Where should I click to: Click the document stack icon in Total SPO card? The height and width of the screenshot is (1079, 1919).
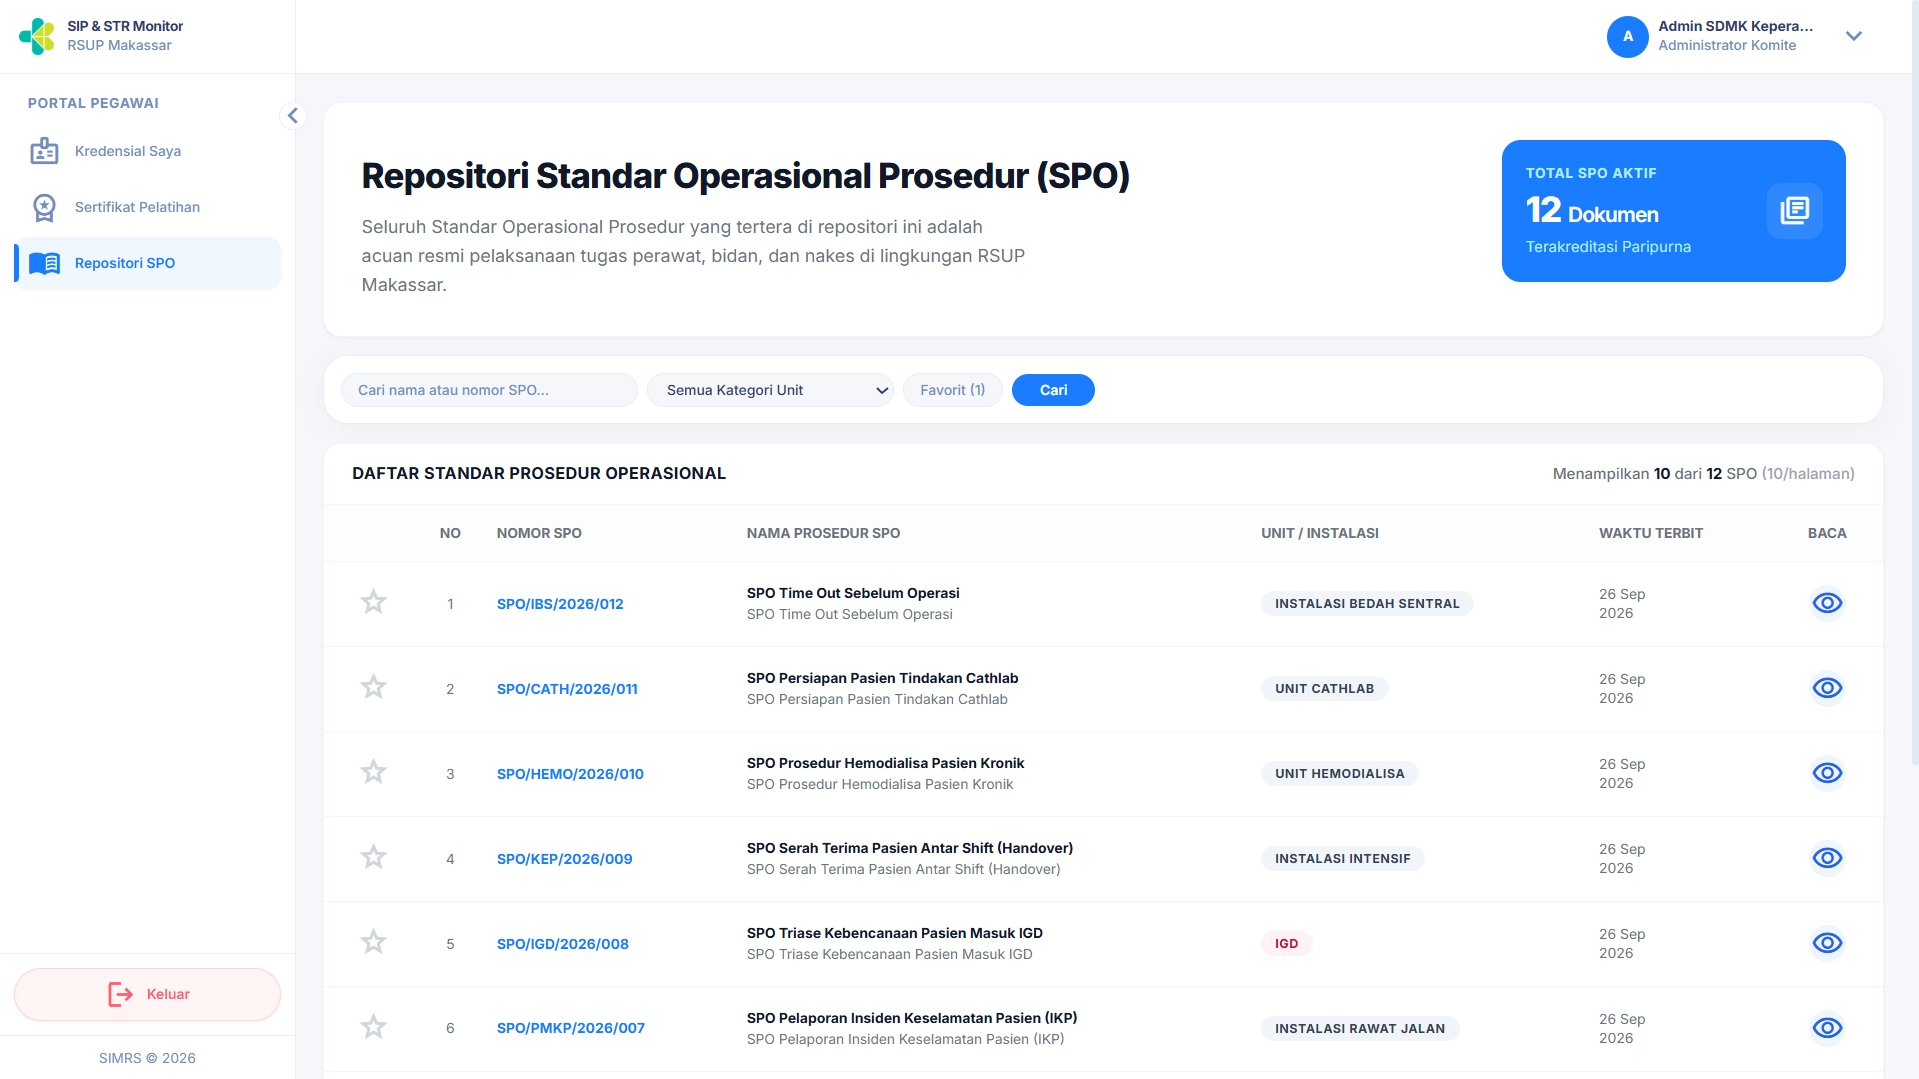coord(1794,211)
